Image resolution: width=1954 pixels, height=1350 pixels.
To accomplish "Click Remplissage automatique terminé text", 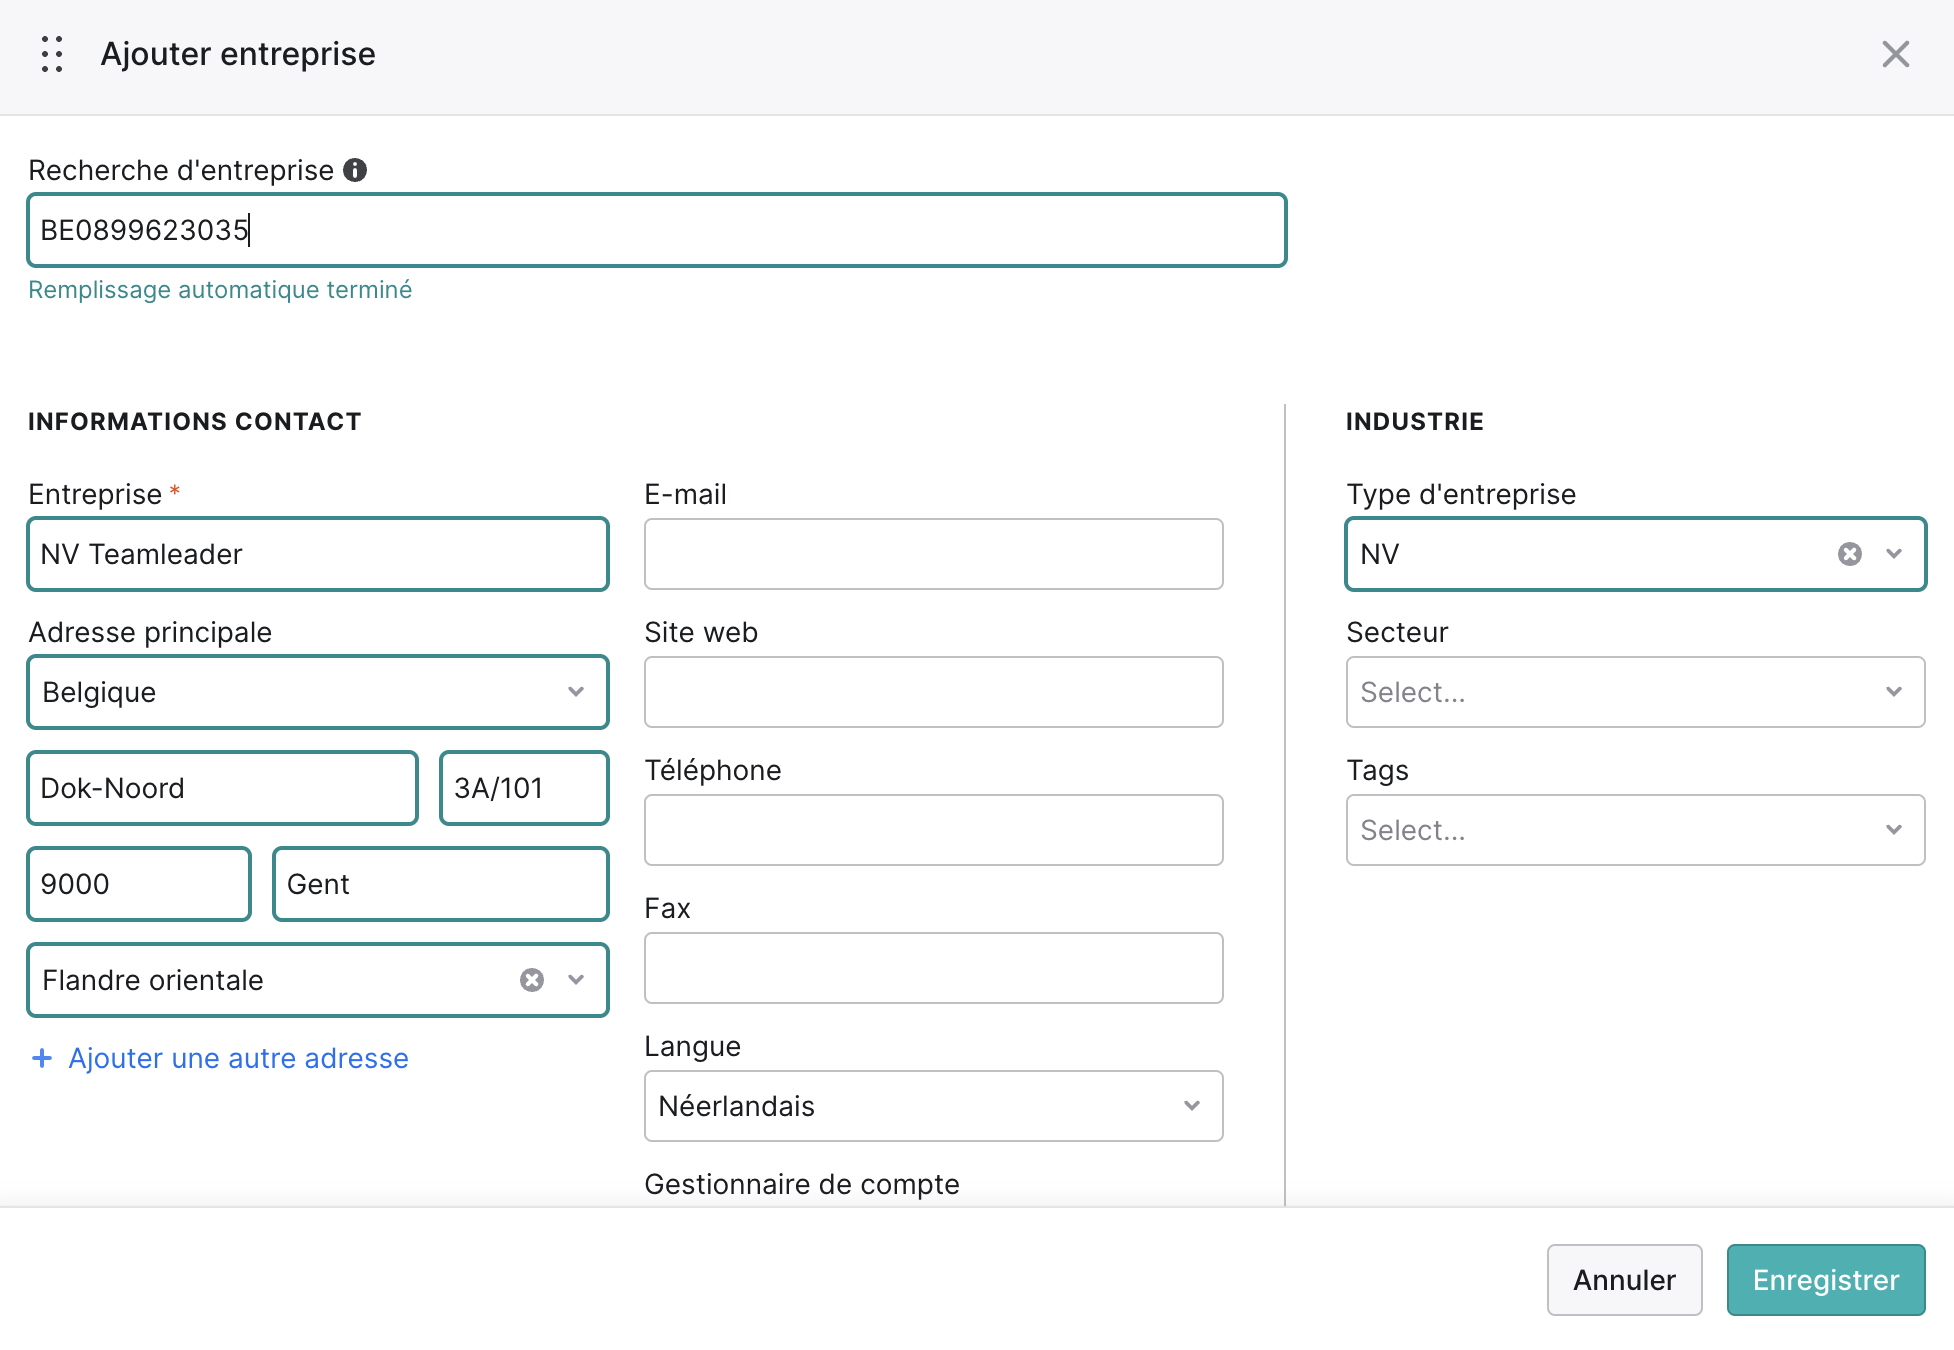I will (220, 290).
